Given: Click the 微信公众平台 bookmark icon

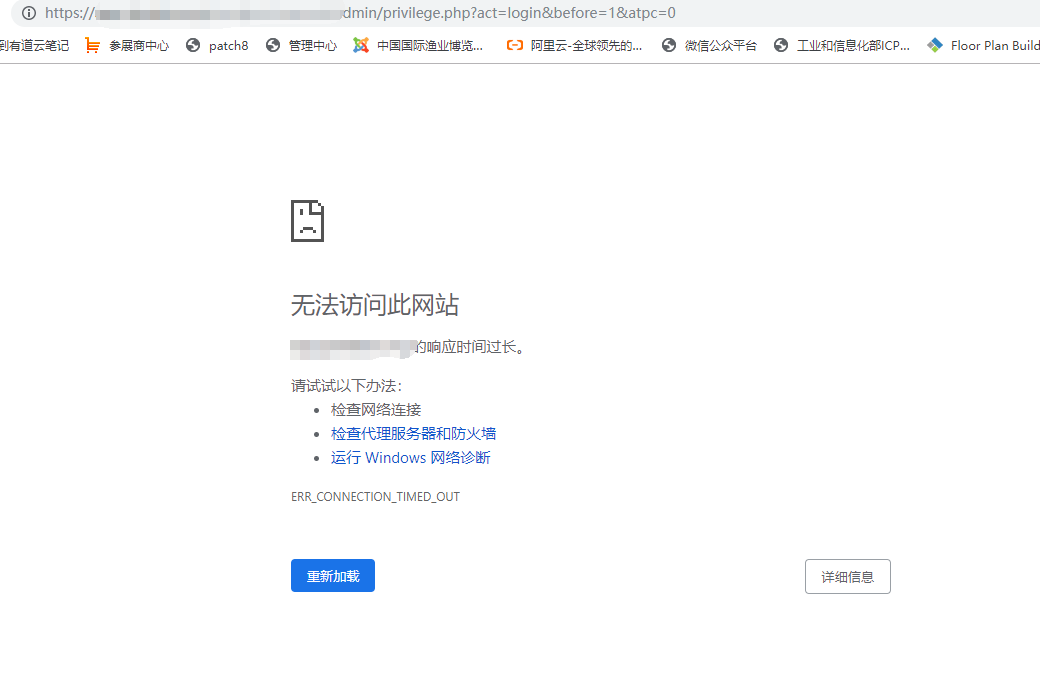Looking at the screenshot, I should tap(668, 44).
